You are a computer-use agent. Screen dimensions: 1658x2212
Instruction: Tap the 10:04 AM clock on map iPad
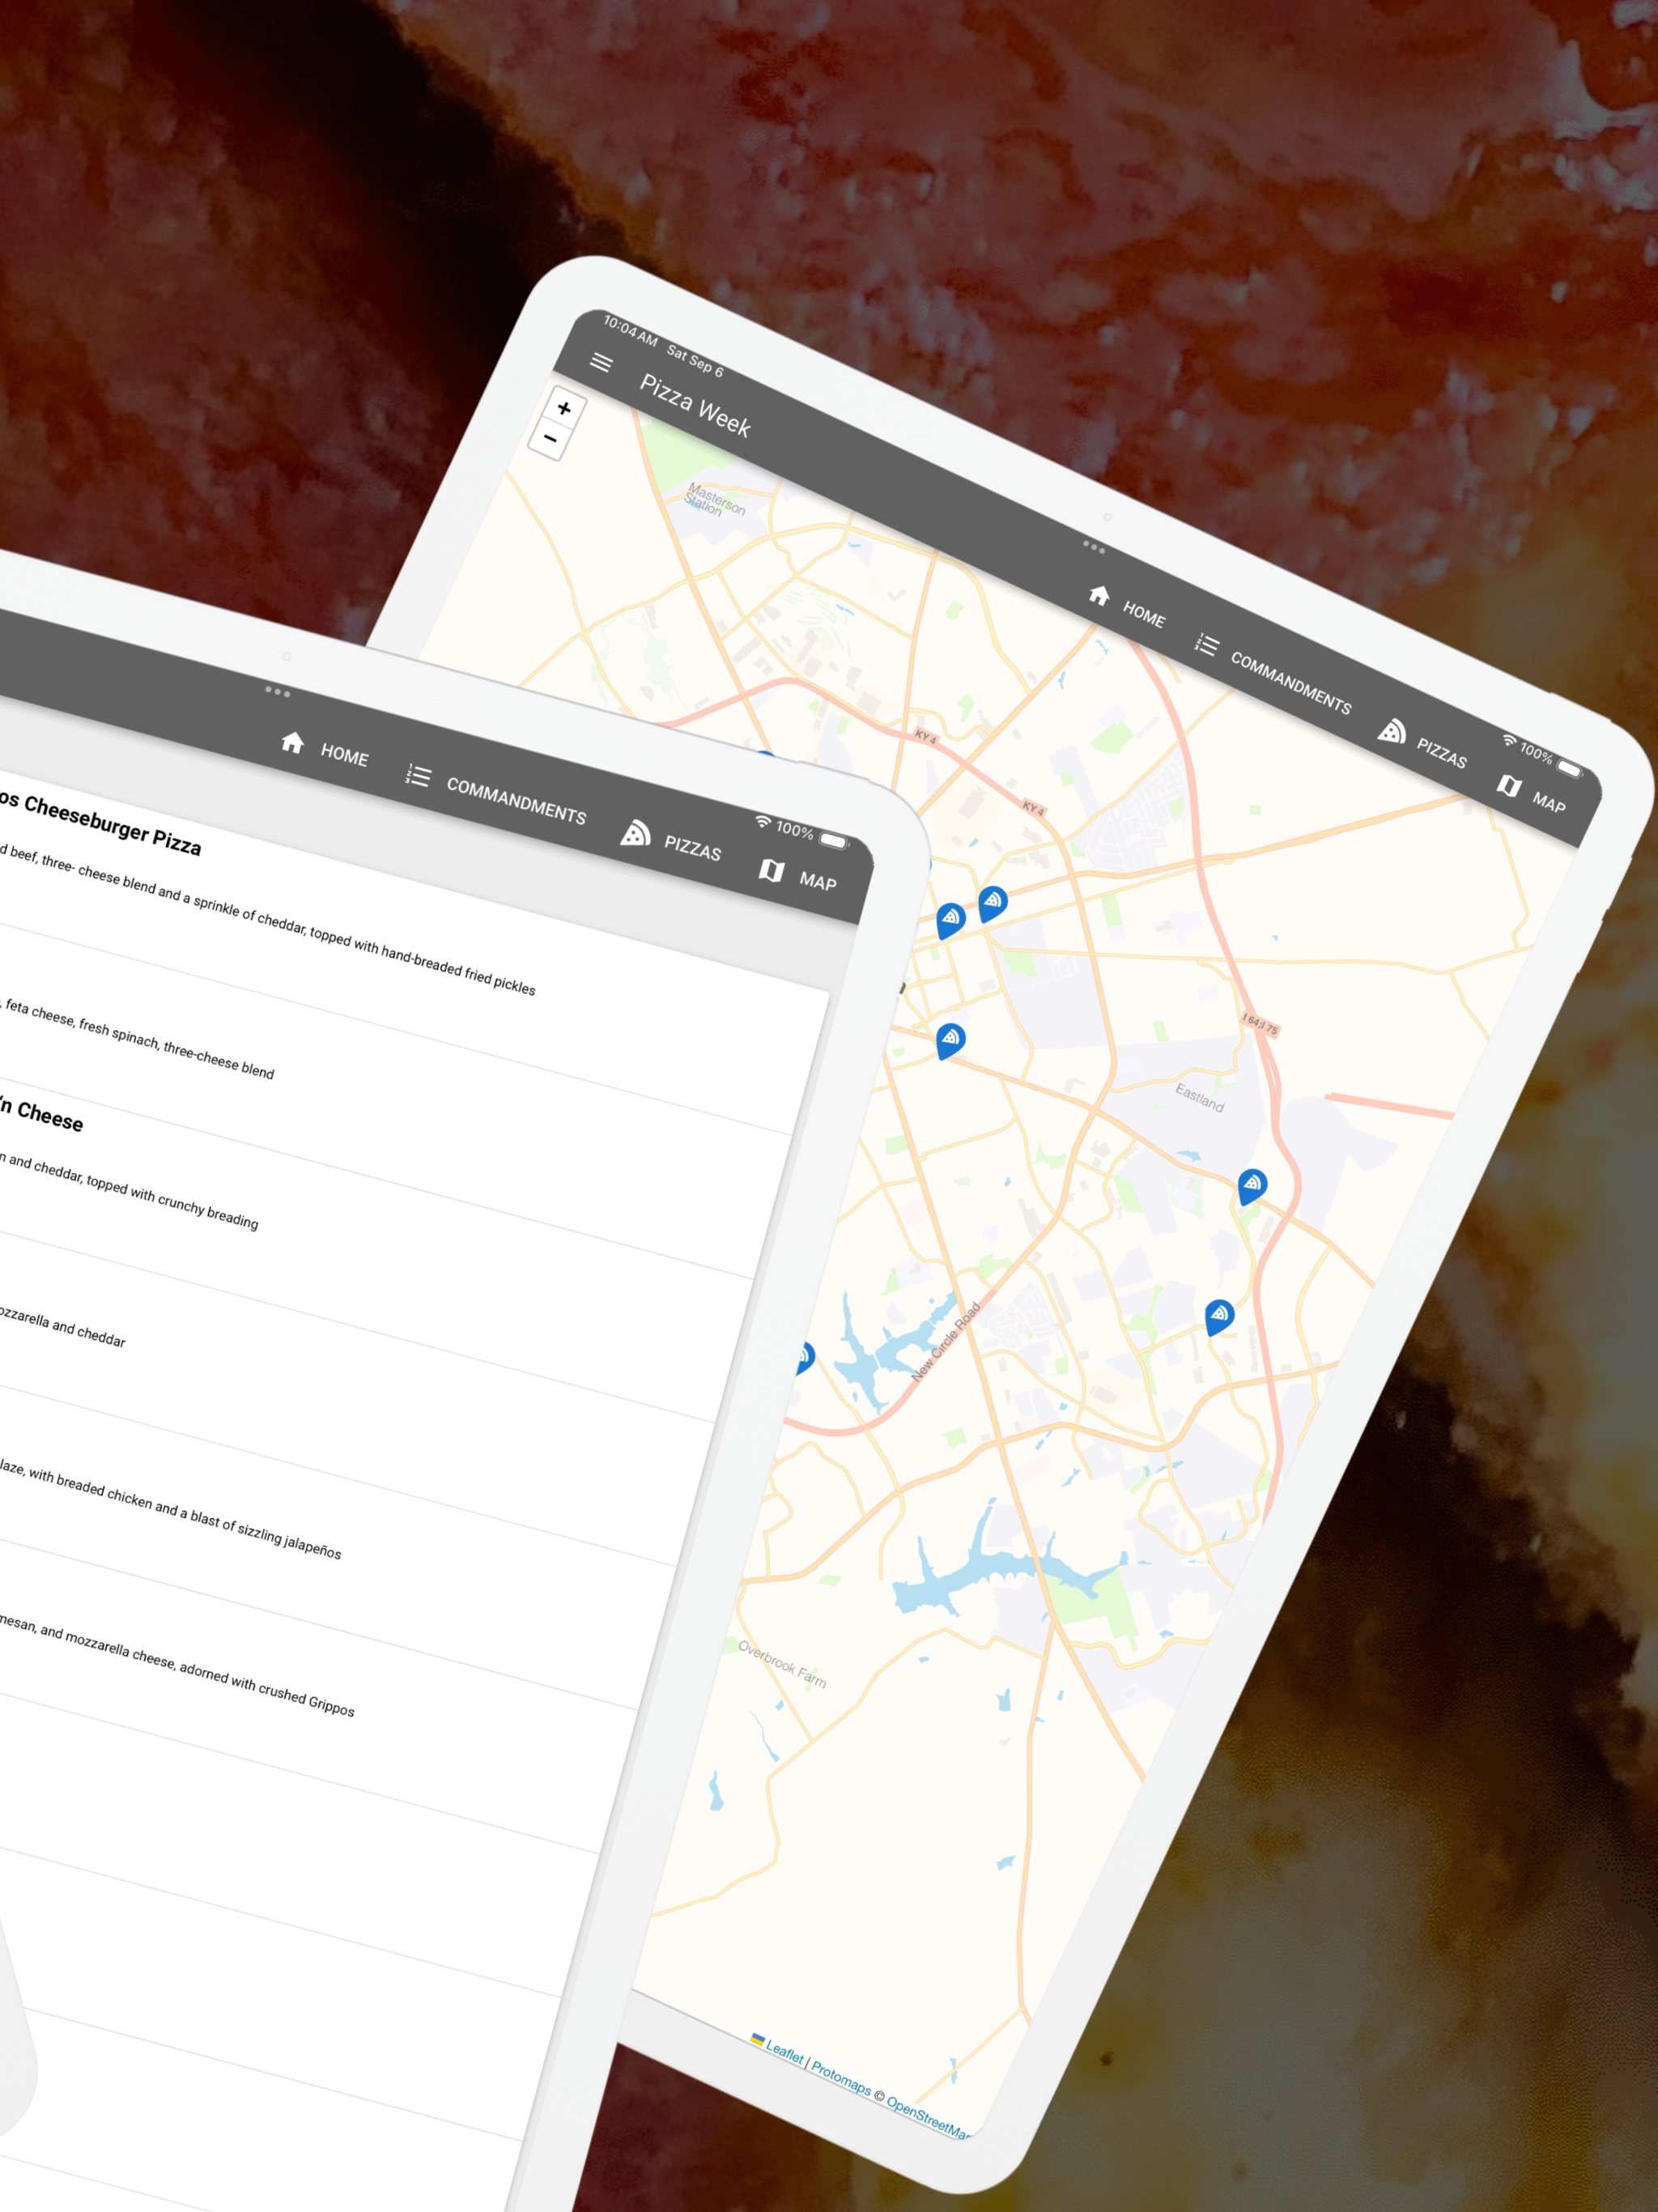tap(630, 331)
